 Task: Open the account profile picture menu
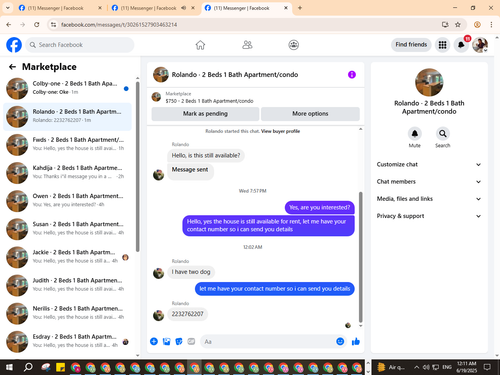coord(480,45)
